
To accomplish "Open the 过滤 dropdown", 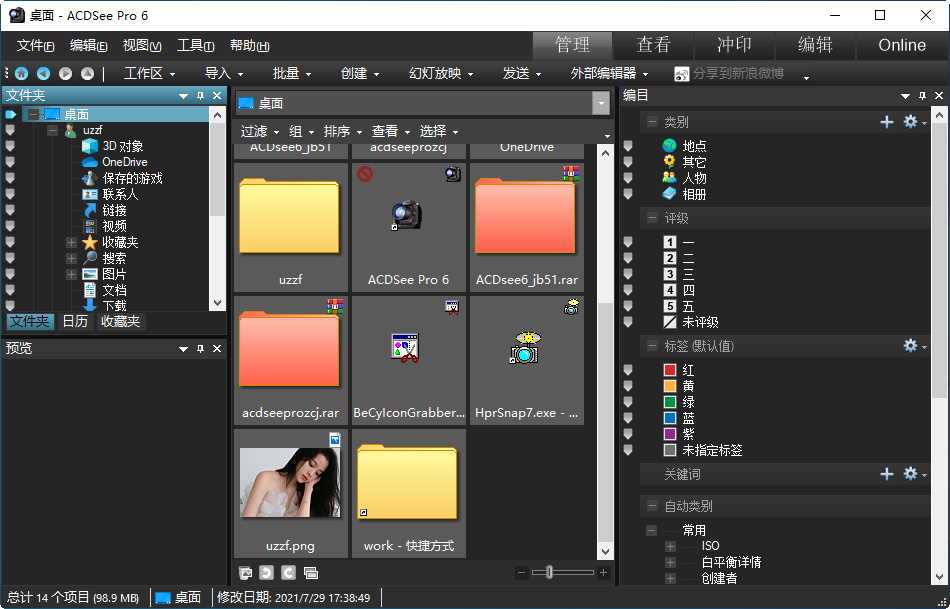I will pyautogui.click(x=260, y=131).
